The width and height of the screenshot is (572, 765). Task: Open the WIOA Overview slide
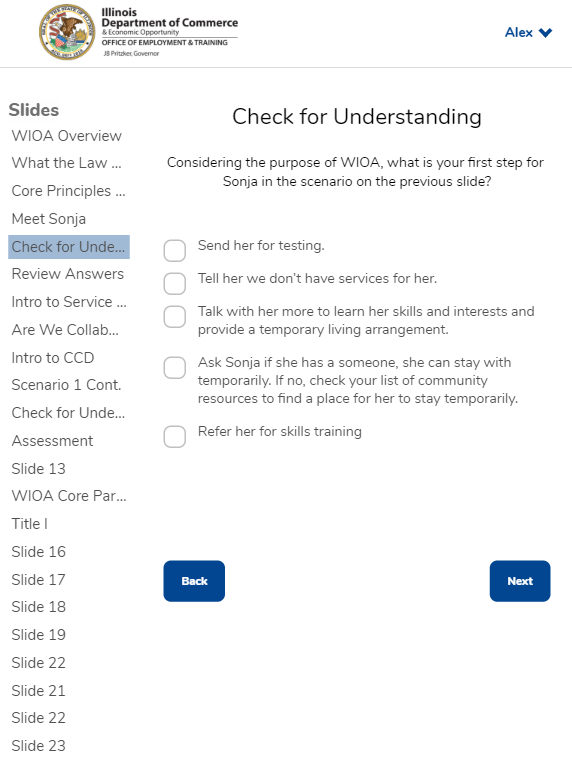coord(66,136)
